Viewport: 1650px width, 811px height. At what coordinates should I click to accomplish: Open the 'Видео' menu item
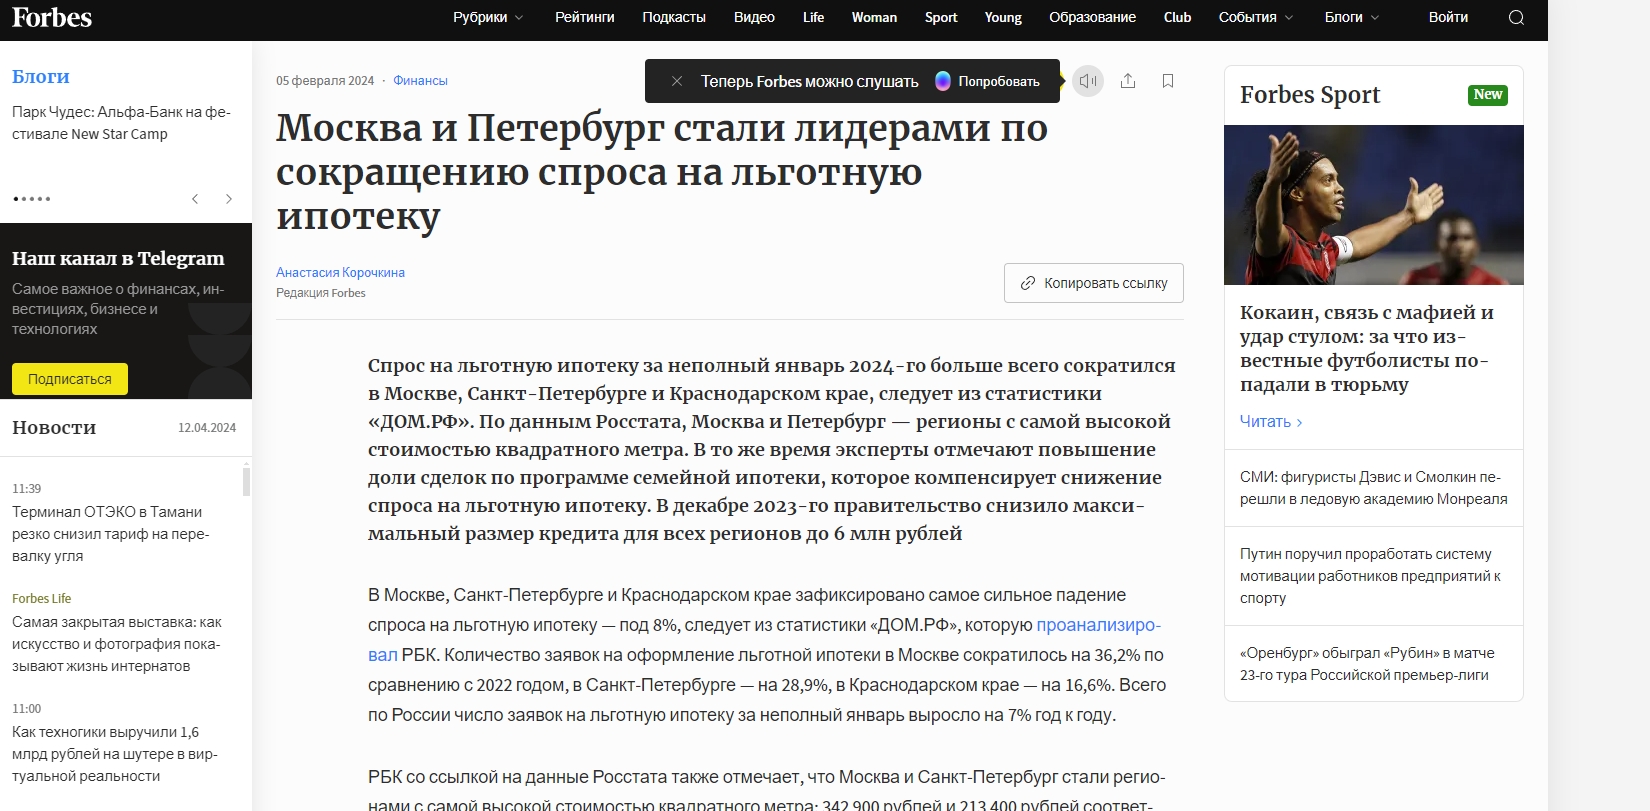754,17
